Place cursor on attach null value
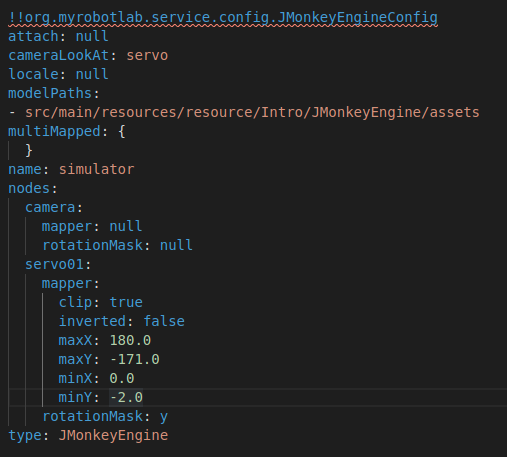The height and width of the screenshot is (457, 507). point(92,36)
